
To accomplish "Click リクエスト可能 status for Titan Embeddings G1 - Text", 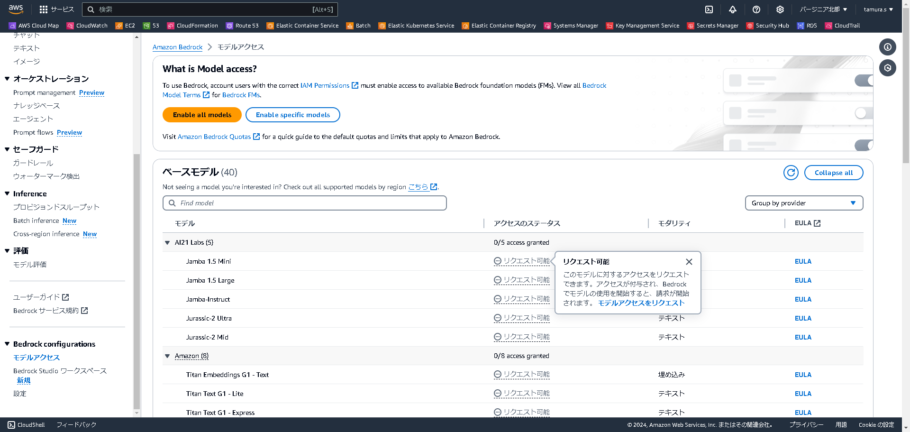I will tap(522, 375).
